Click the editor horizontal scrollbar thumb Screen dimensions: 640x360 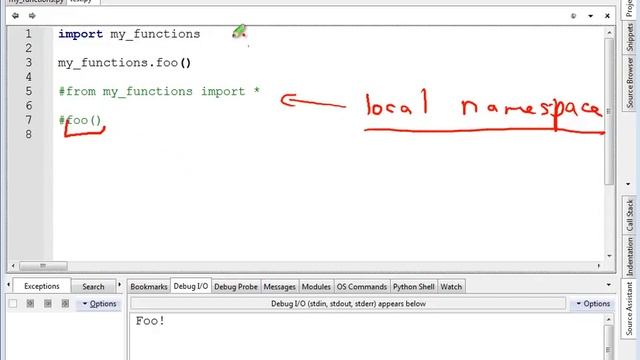pos(43,266)
